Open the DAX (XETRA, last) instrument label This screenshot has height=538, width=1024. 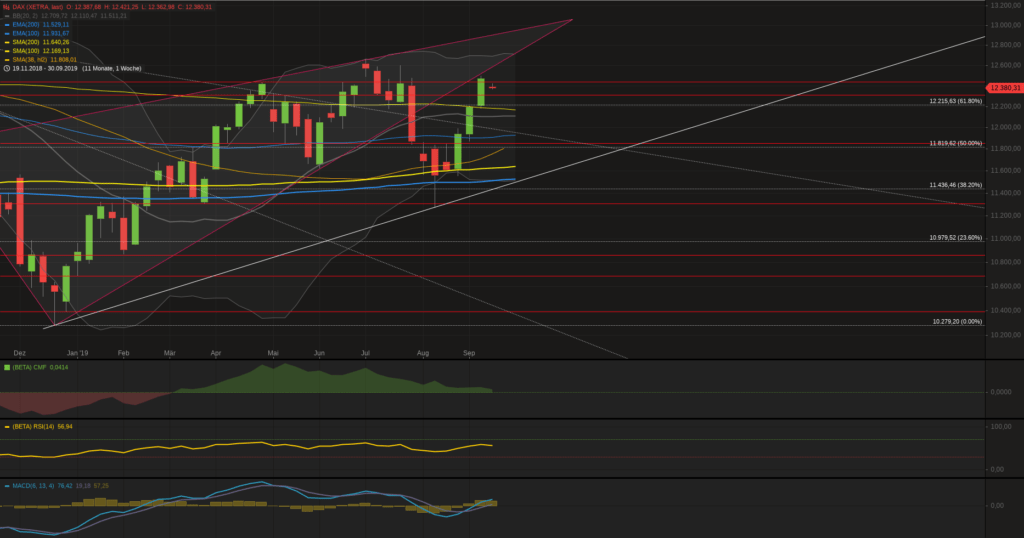point(38,7)
